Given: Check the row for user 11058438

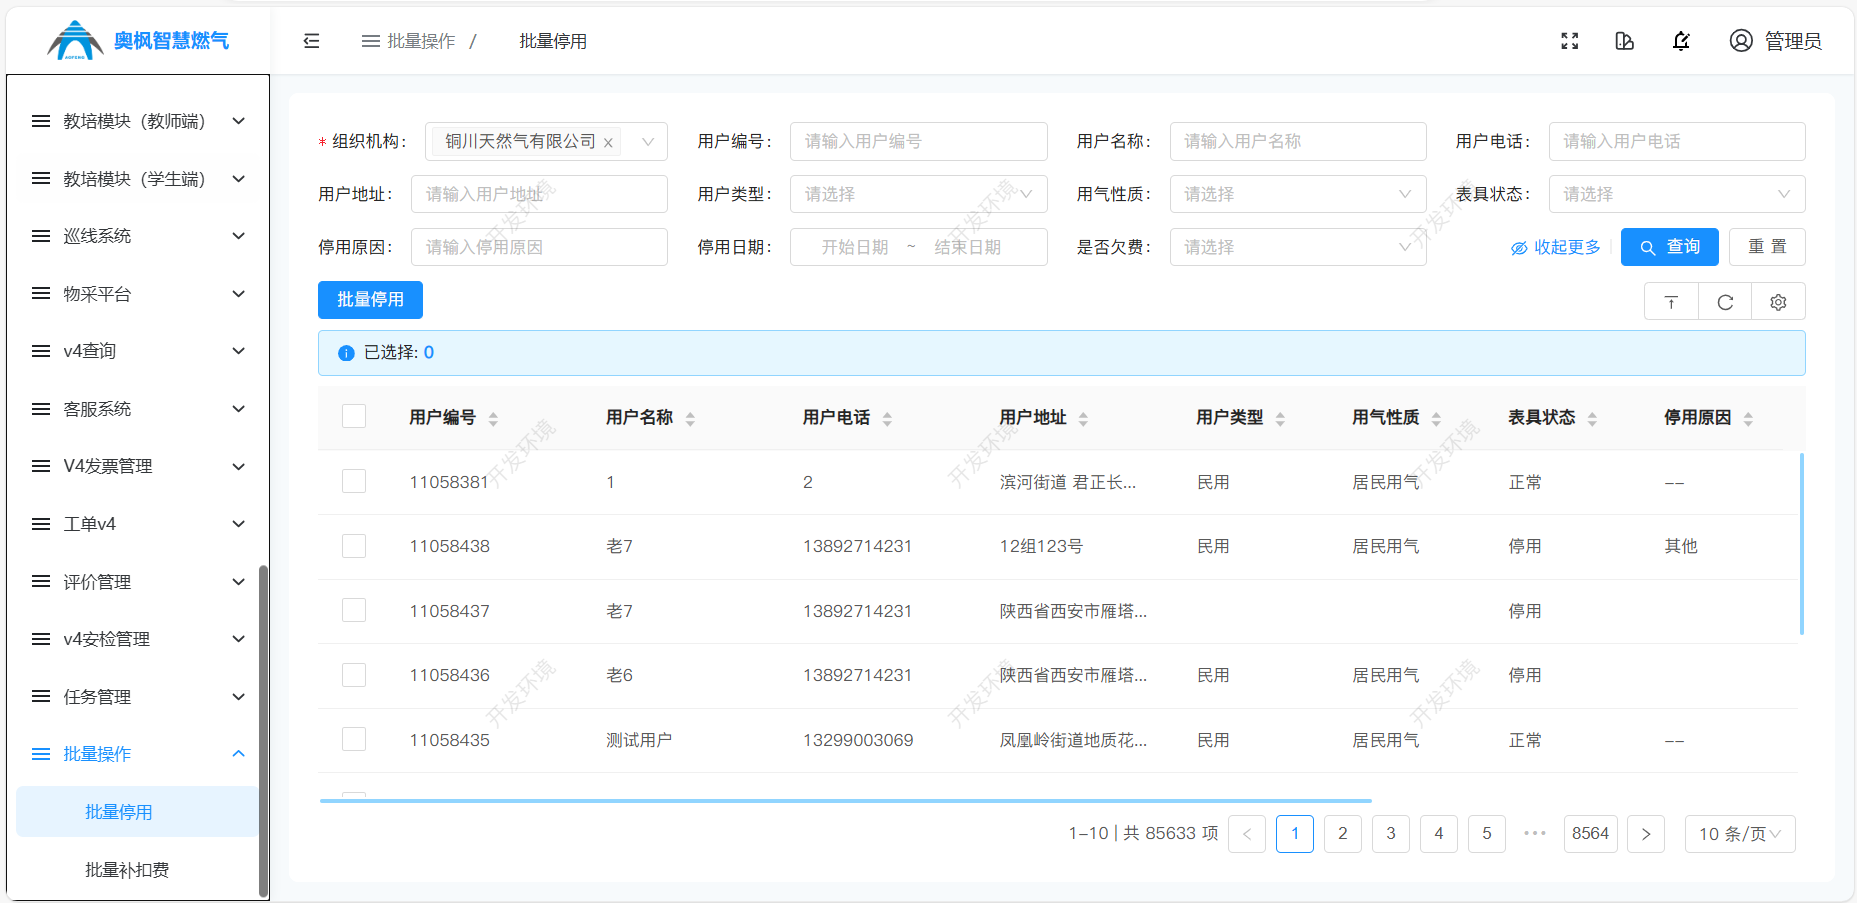Looking at the screenshot, I should tap(354, 546).
